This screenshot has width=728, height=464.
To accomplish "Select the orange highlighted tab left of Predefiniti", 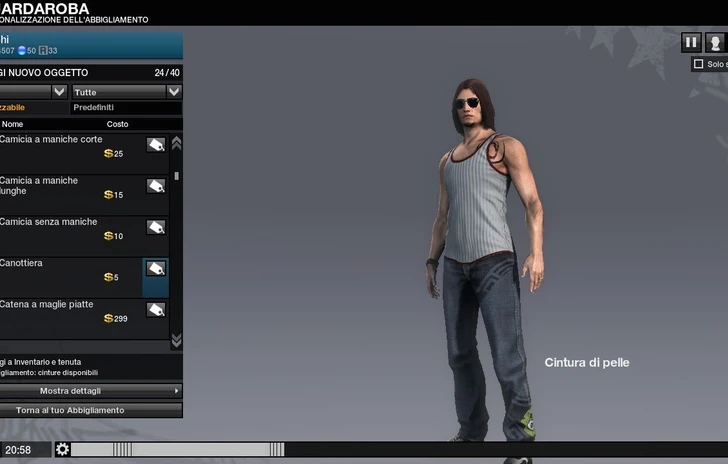I will tap(30, 108).
